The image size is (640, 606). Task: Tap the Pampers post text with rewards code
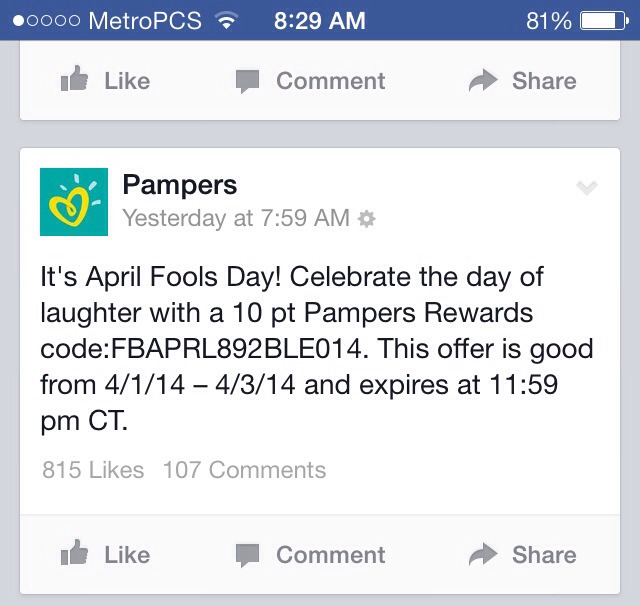(x=317, y=349)
